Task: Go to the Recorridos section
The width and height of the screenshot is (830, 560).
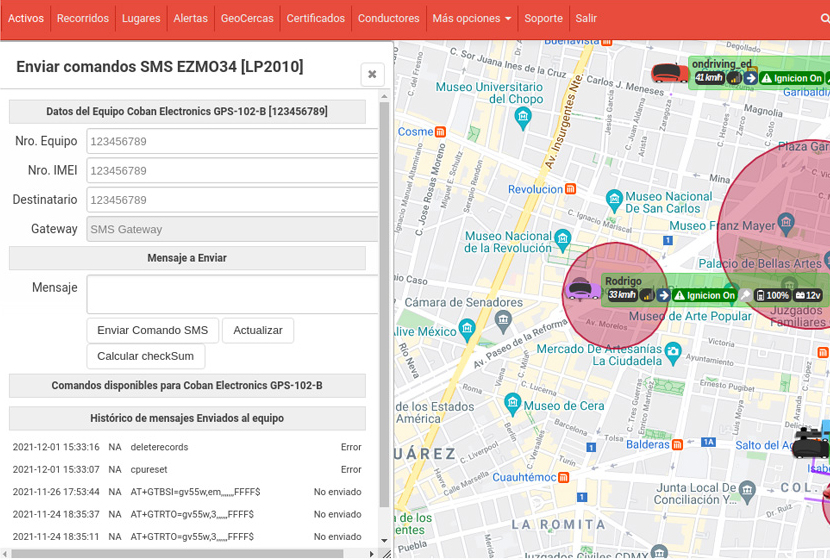Action: coord(83,19)
